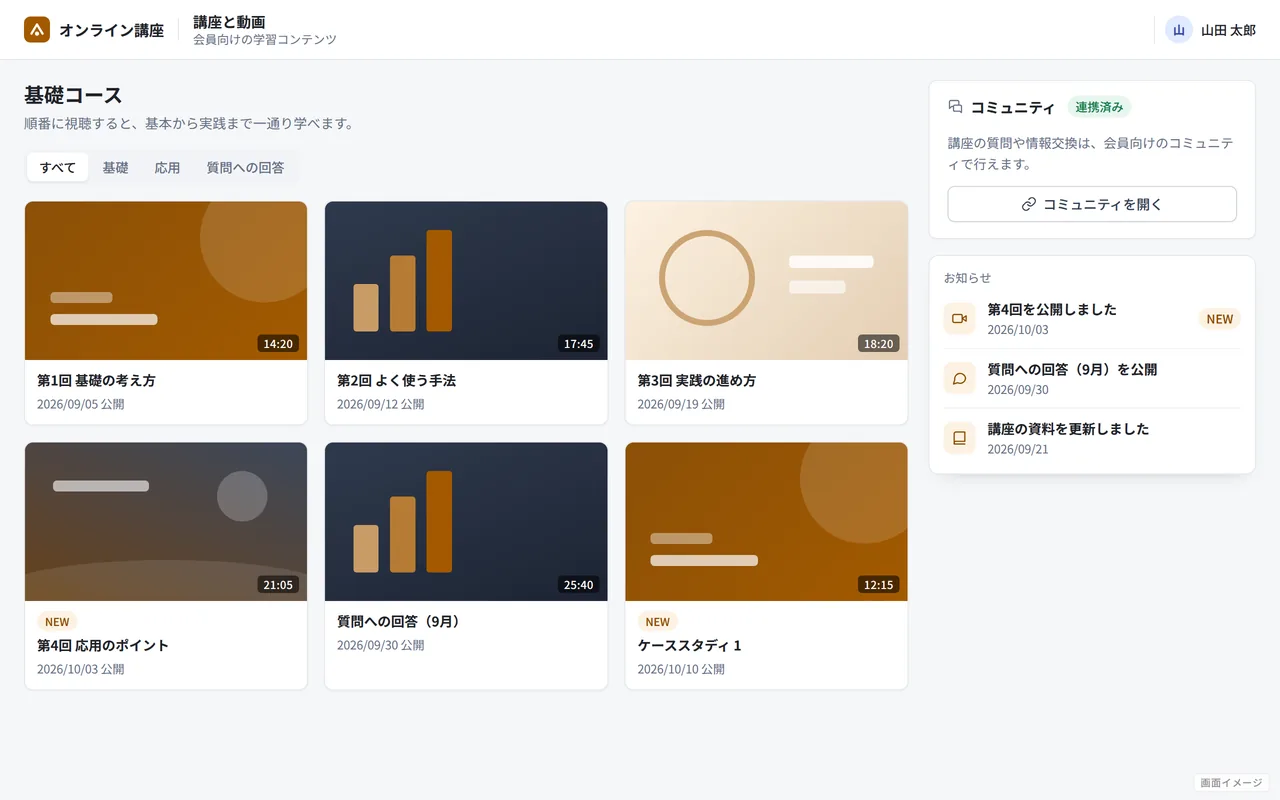The height and width of the screenshot is (800, 1280).
Task: Select the 質問への回答 filter tab
Action: 245,168
